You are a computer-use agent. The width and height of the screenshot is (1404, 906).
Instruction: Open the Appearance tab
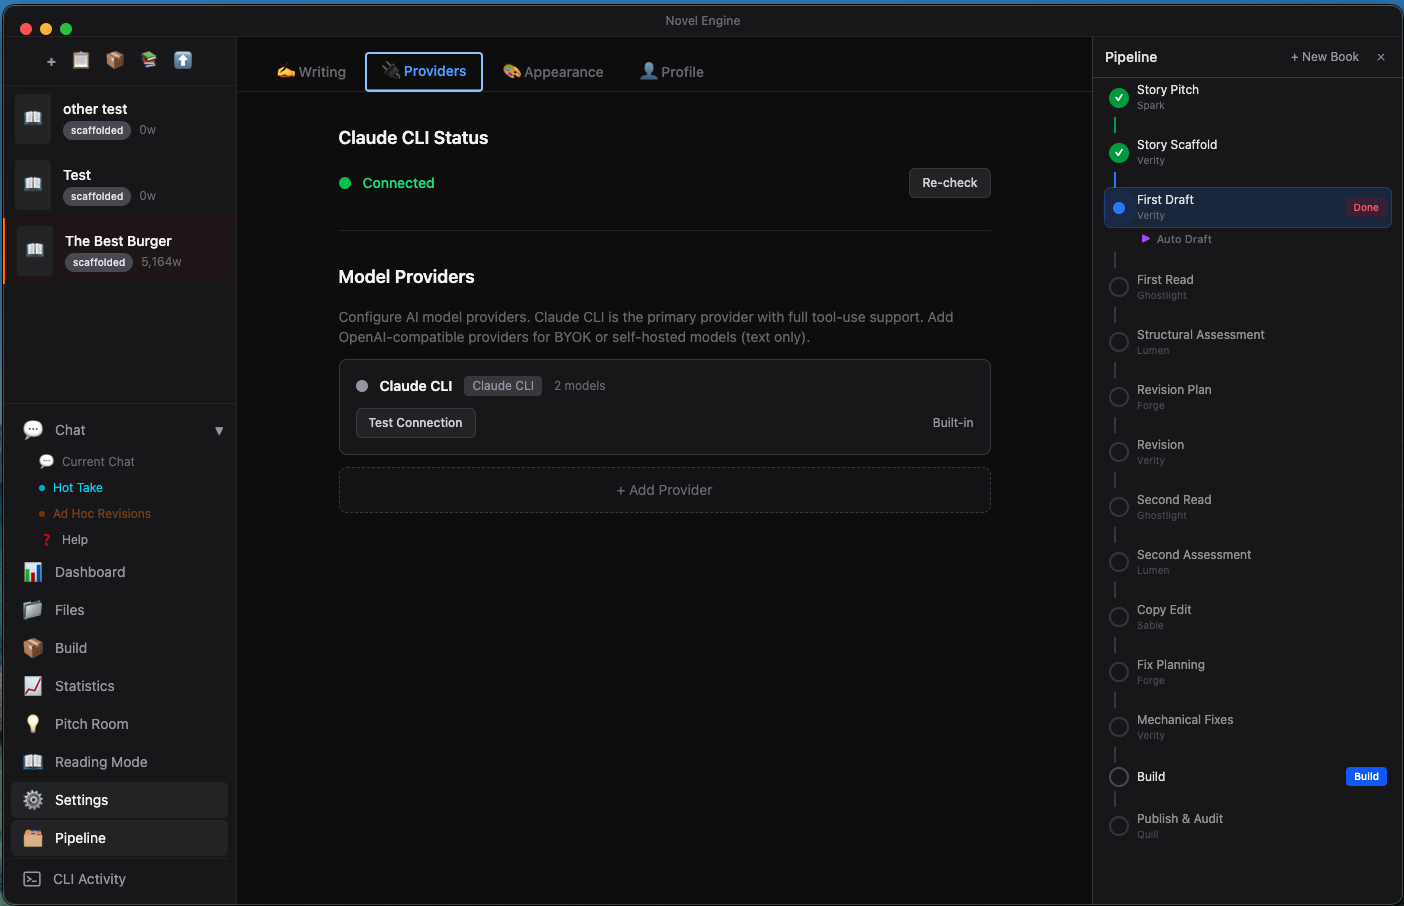click(x=553, y=72)
